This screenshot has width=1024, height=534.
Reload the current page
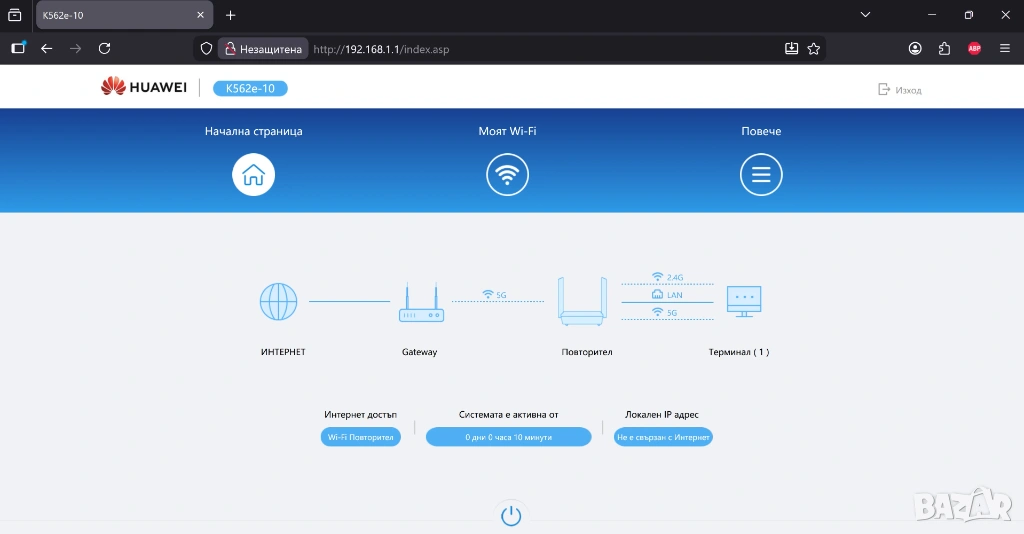tap(104, 48)
